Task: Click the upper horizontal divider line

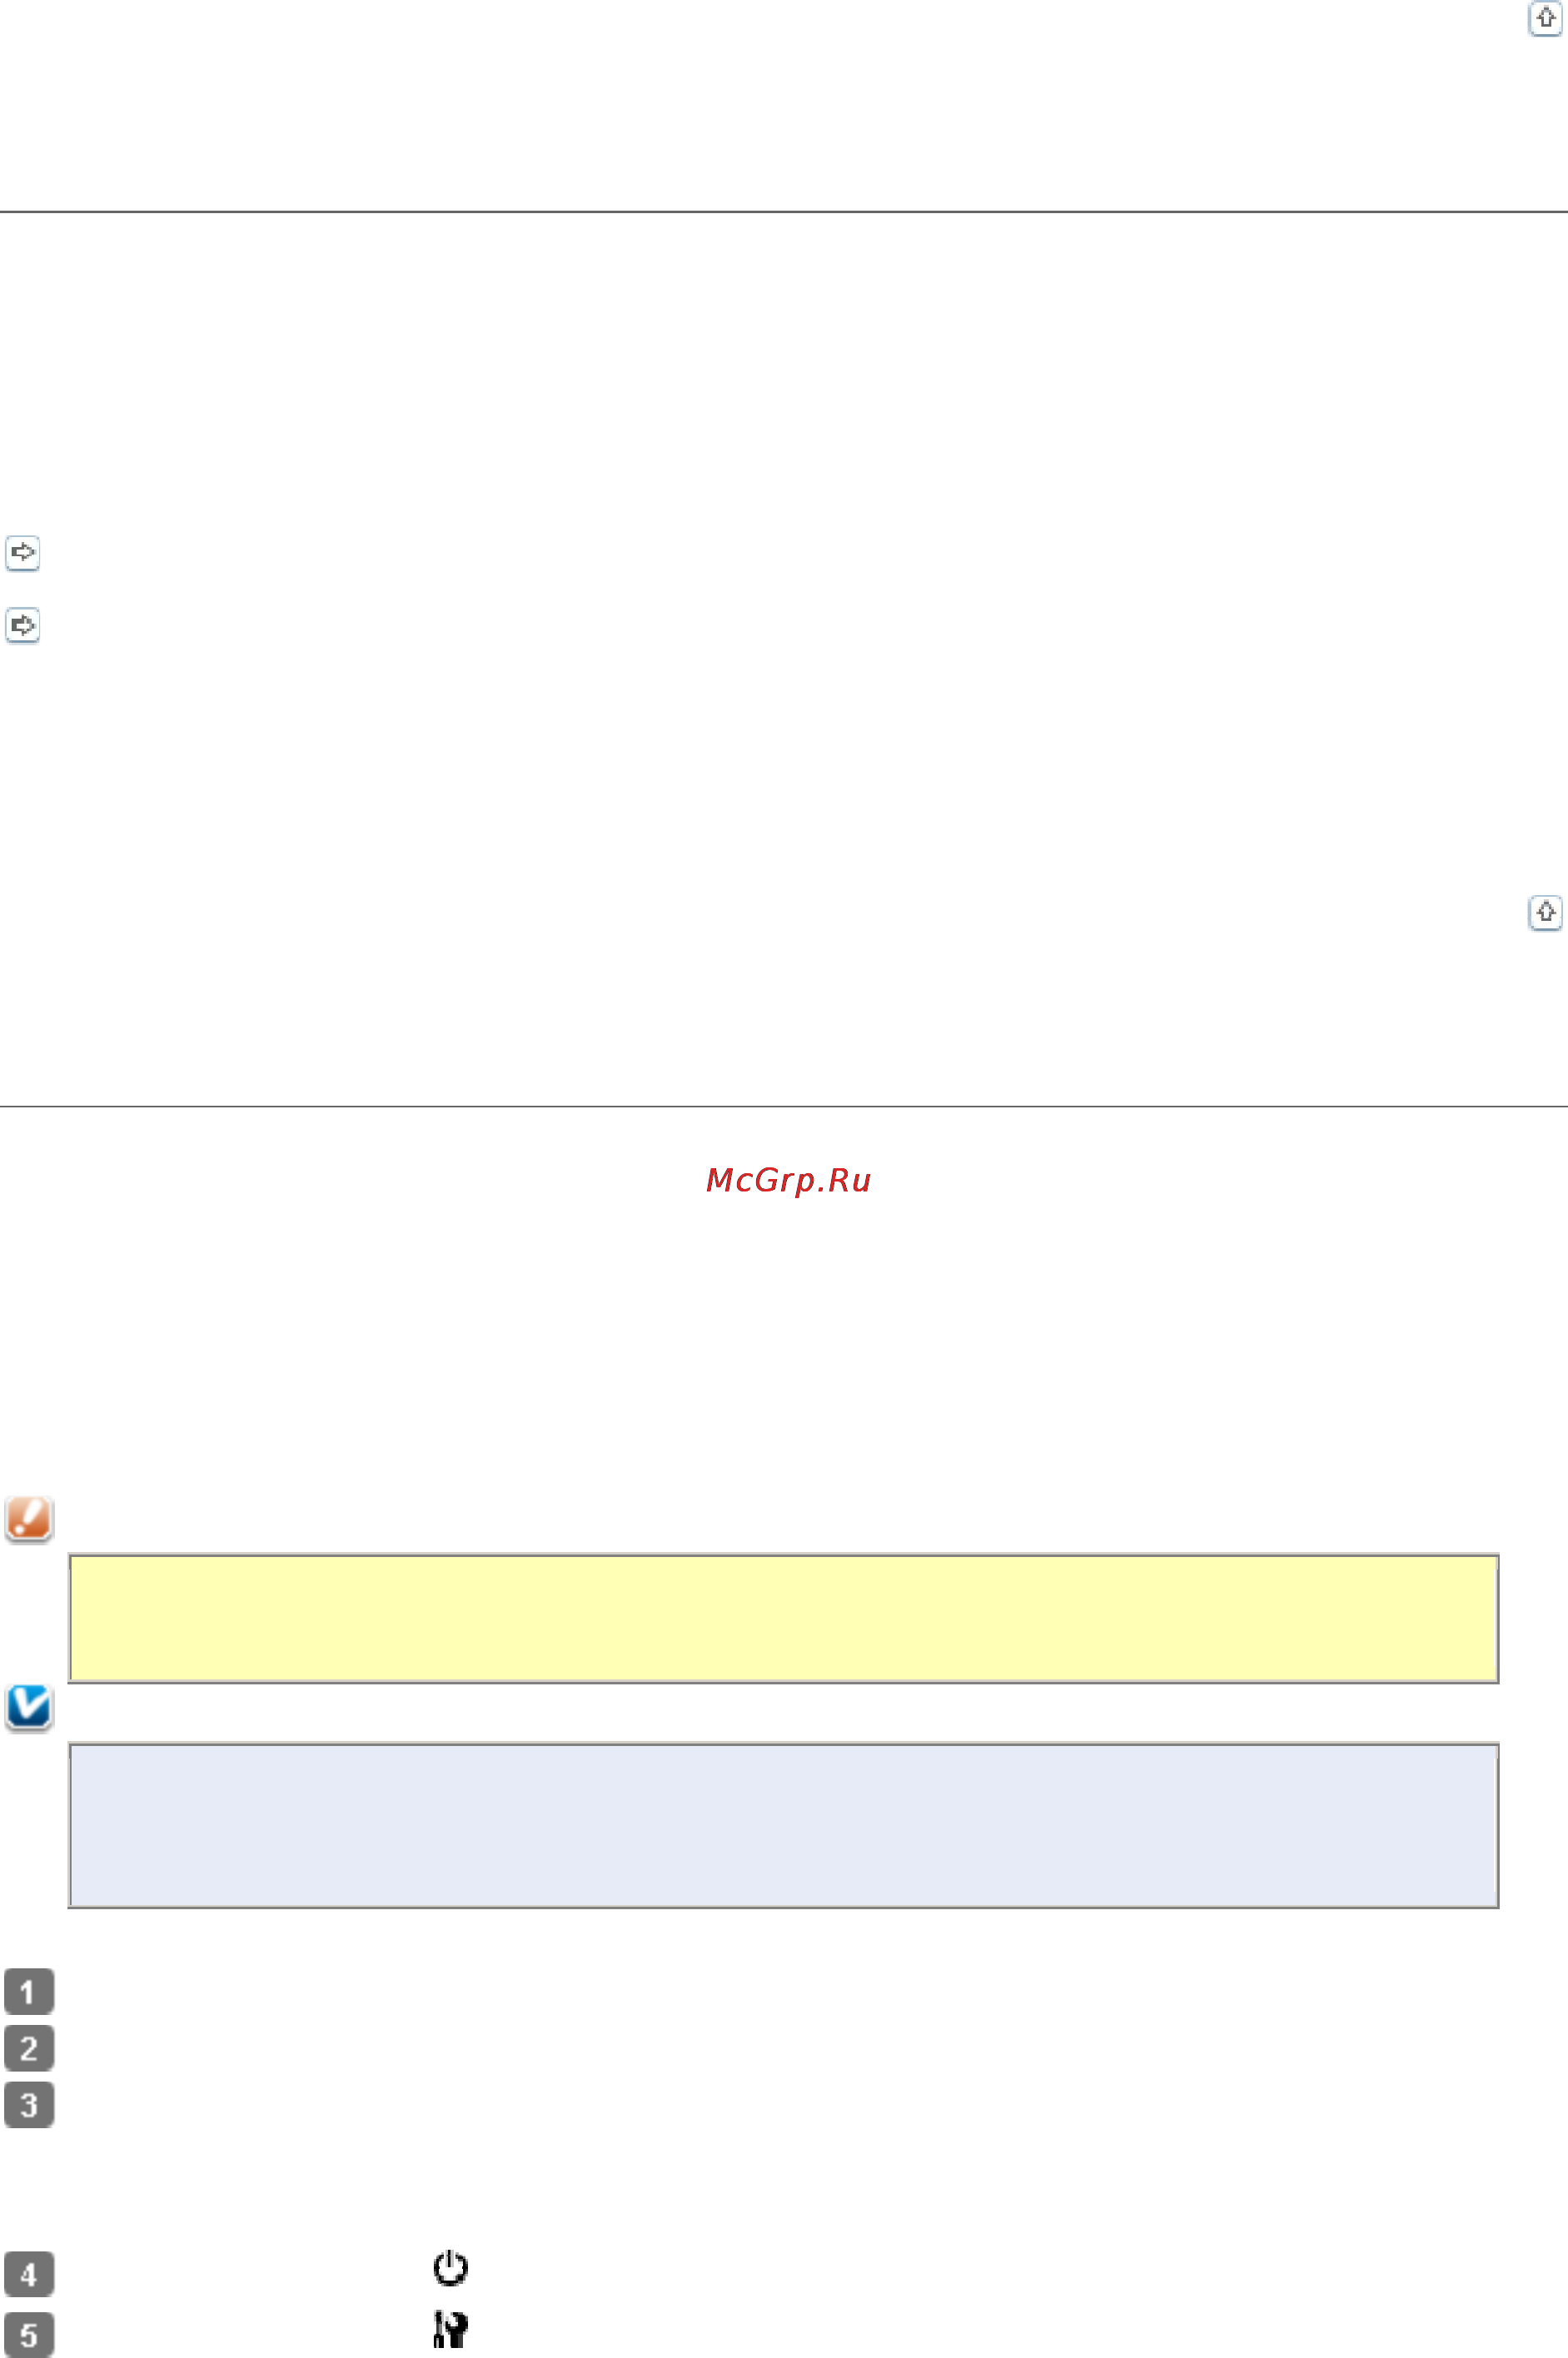Action: tap(784, 212)
